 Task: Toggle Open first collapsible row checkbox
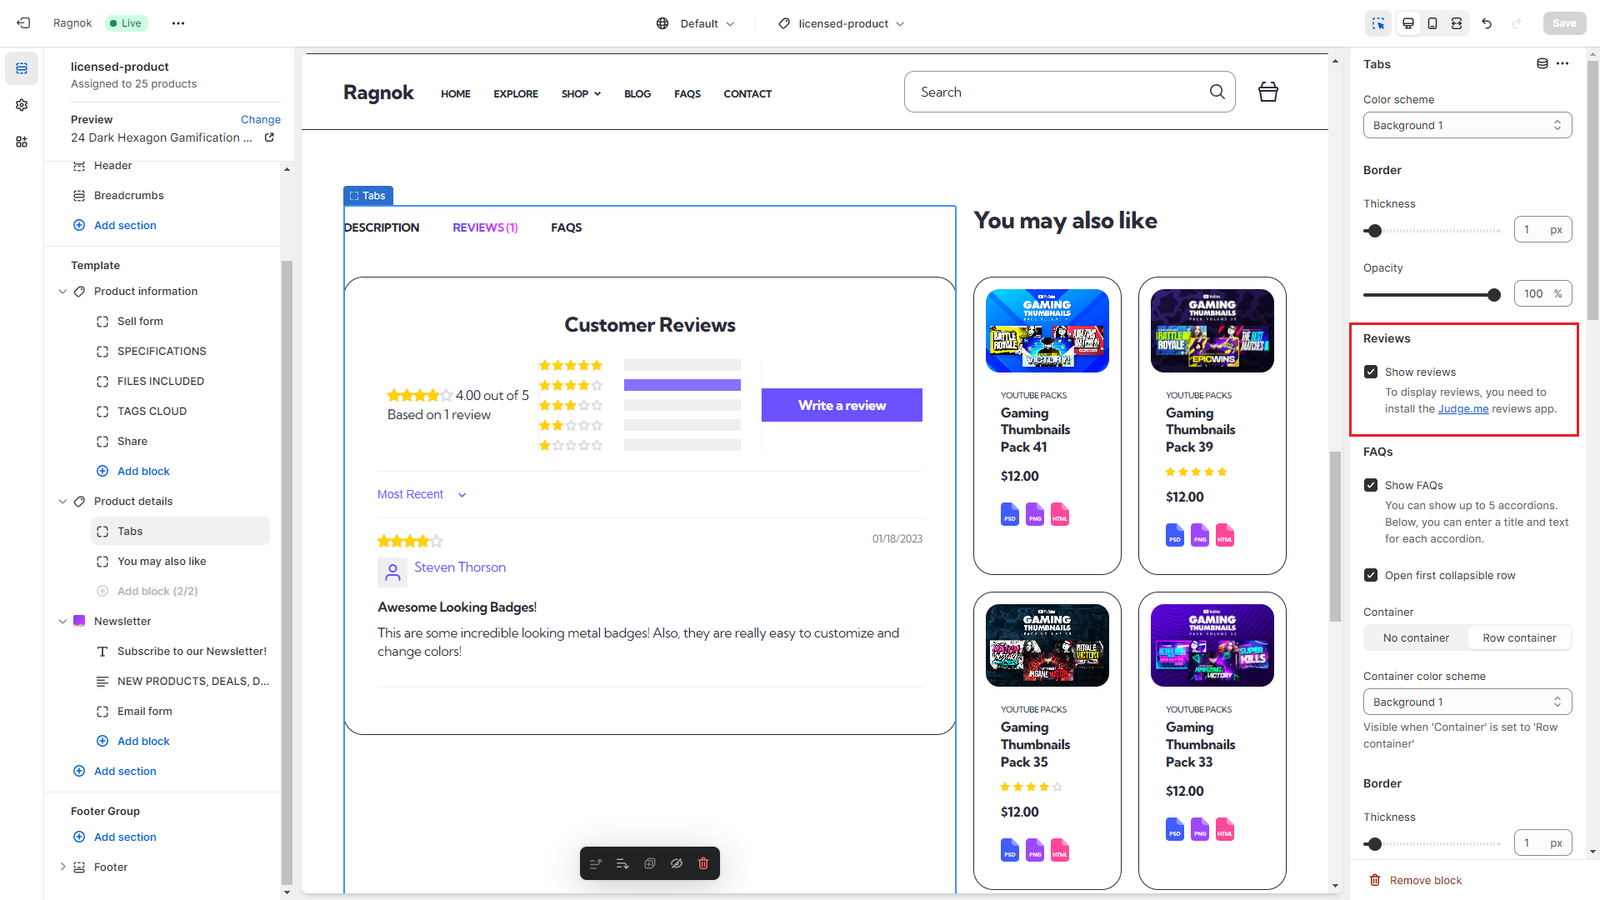point(1371,575)
